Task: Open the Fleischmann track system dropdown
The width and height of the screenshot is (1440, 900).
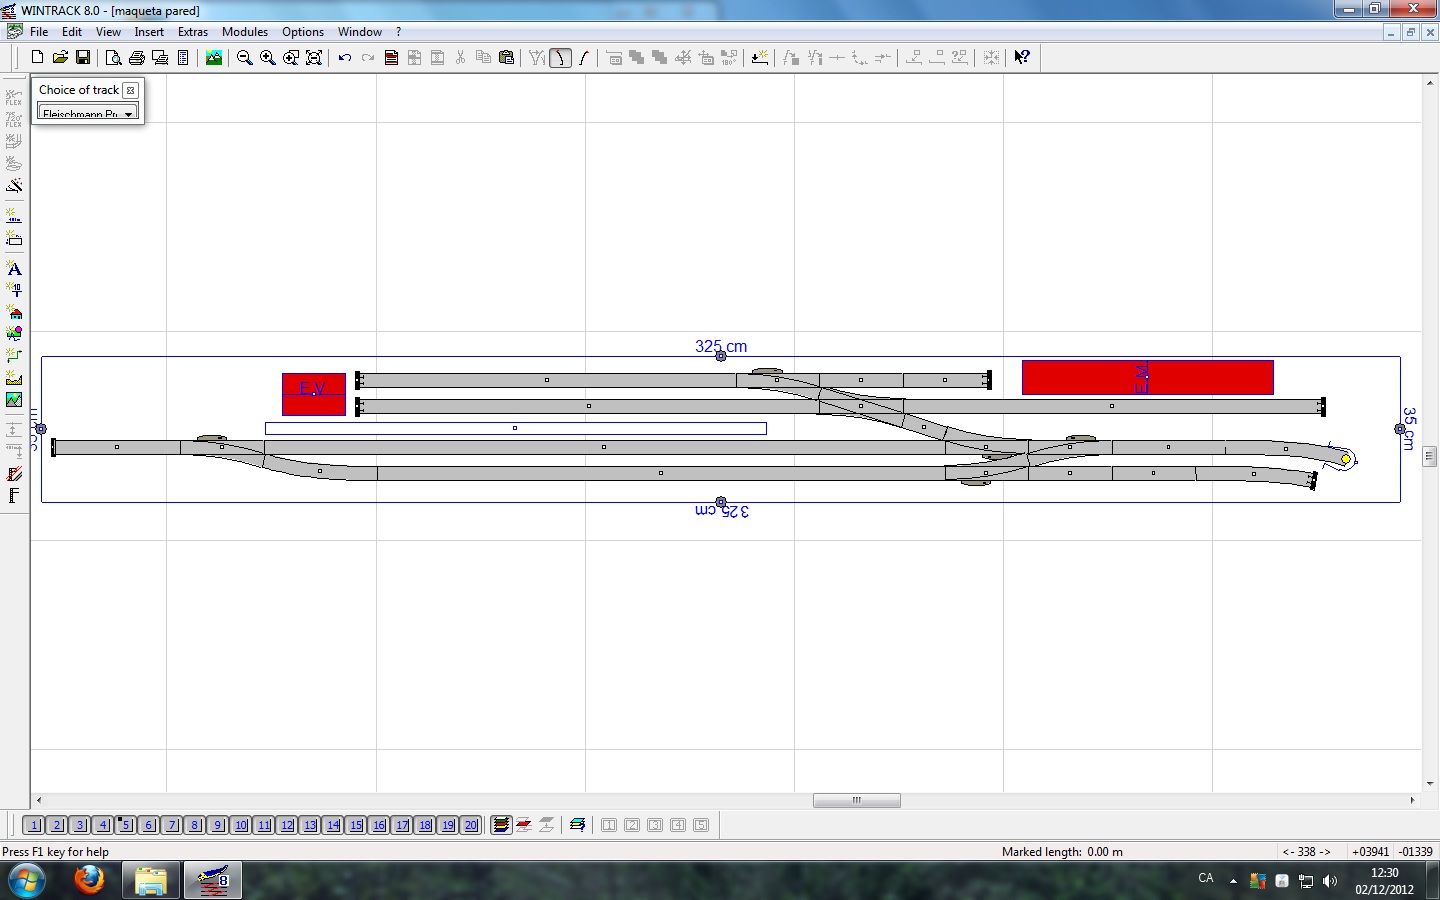Action: (x=87, y=113)
